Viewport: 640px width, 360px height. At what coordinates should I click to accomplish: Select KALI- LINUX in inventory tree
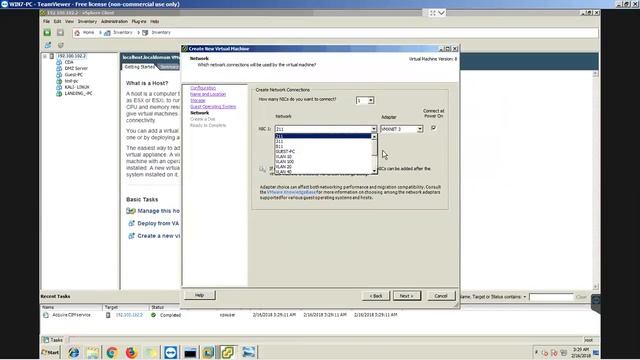[x=77, y=87]
